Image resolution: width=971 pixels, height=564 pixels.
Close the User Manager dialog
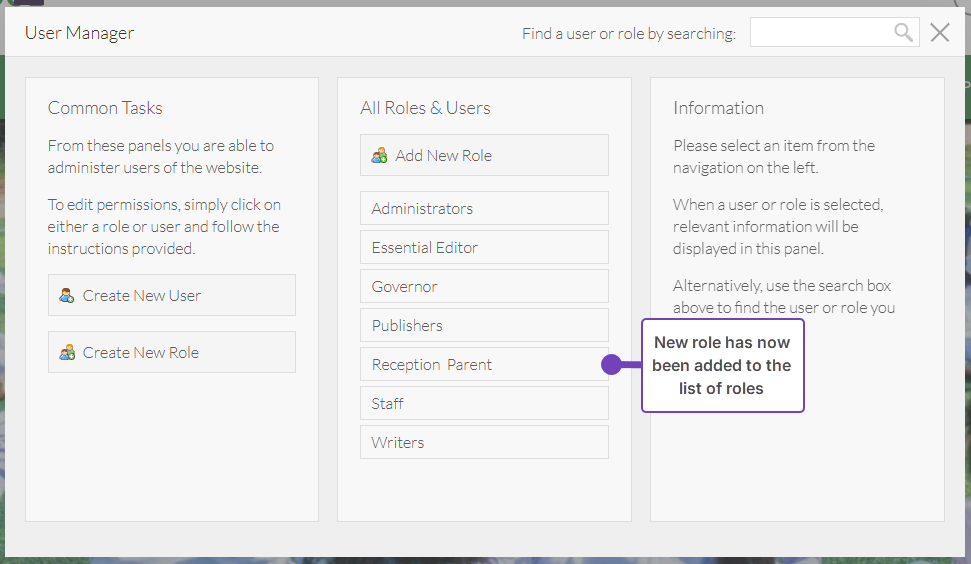click(940, 33)
